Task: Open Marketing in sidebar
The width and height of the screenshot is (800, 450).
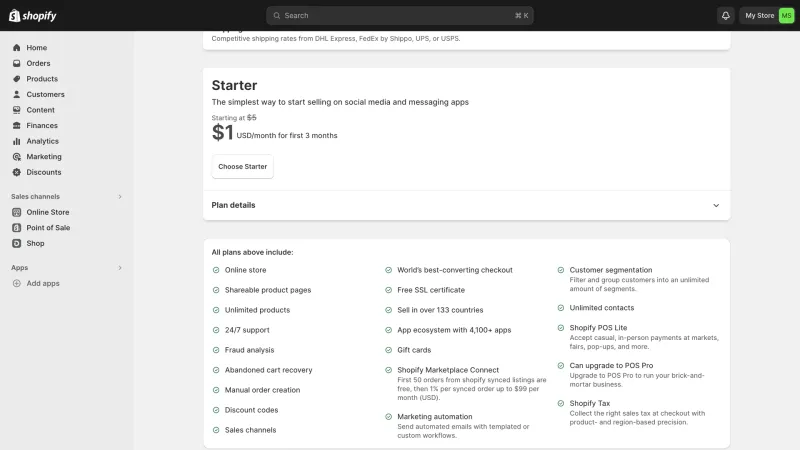Action: (44, 157)
